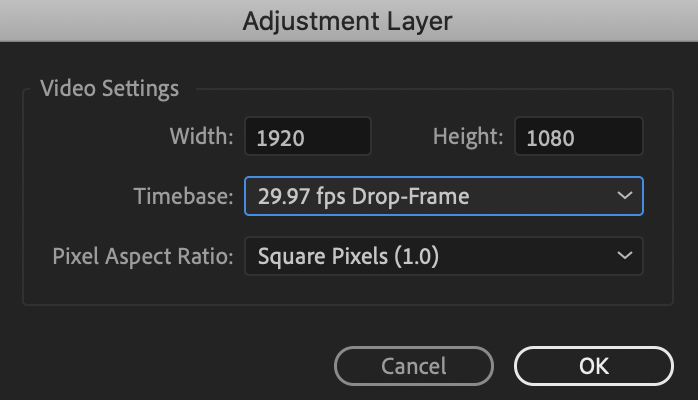Click the Video Settings group heading
Image resolution: width=698 pixels, height=400 pixels.
(109, 88)
